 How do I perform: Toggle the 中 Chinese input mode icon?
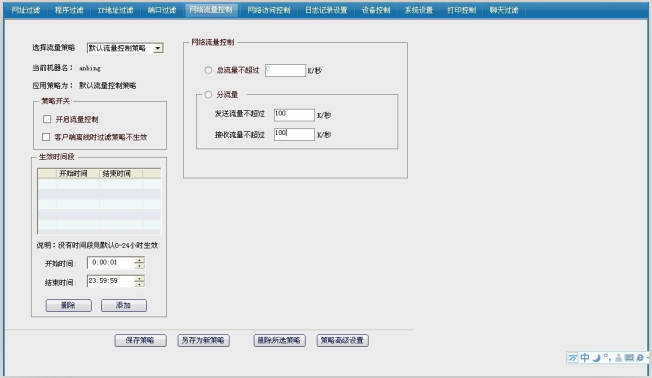point(585,358)
